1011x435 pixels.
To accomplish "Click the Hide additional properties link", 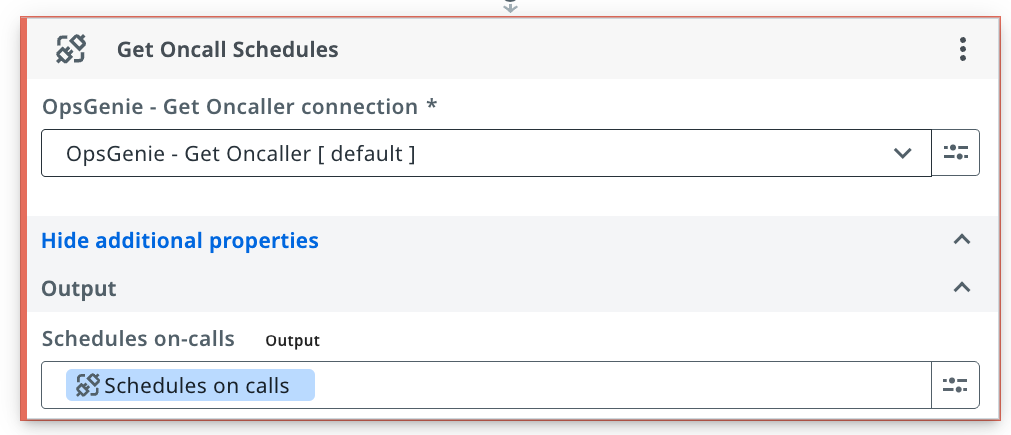I will pyautogui.click(x=180, y=240).
